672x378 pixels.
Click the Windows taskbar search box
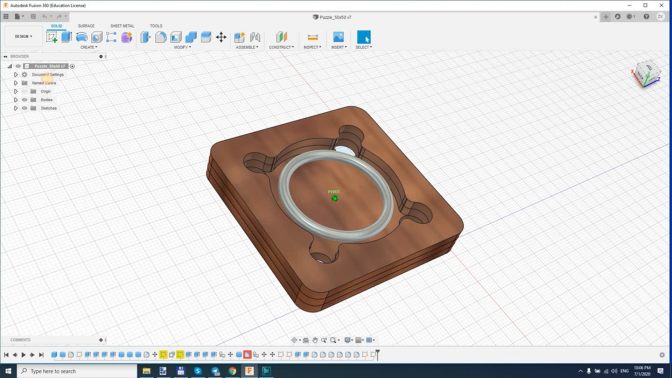[x=77, y=371]
